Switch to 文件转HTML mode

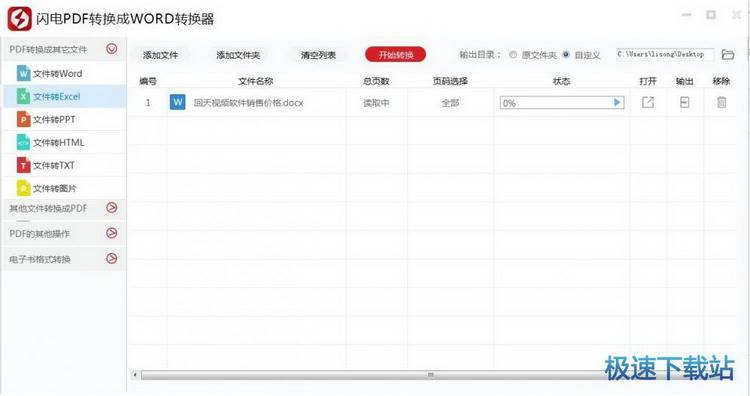click(65, 142)
